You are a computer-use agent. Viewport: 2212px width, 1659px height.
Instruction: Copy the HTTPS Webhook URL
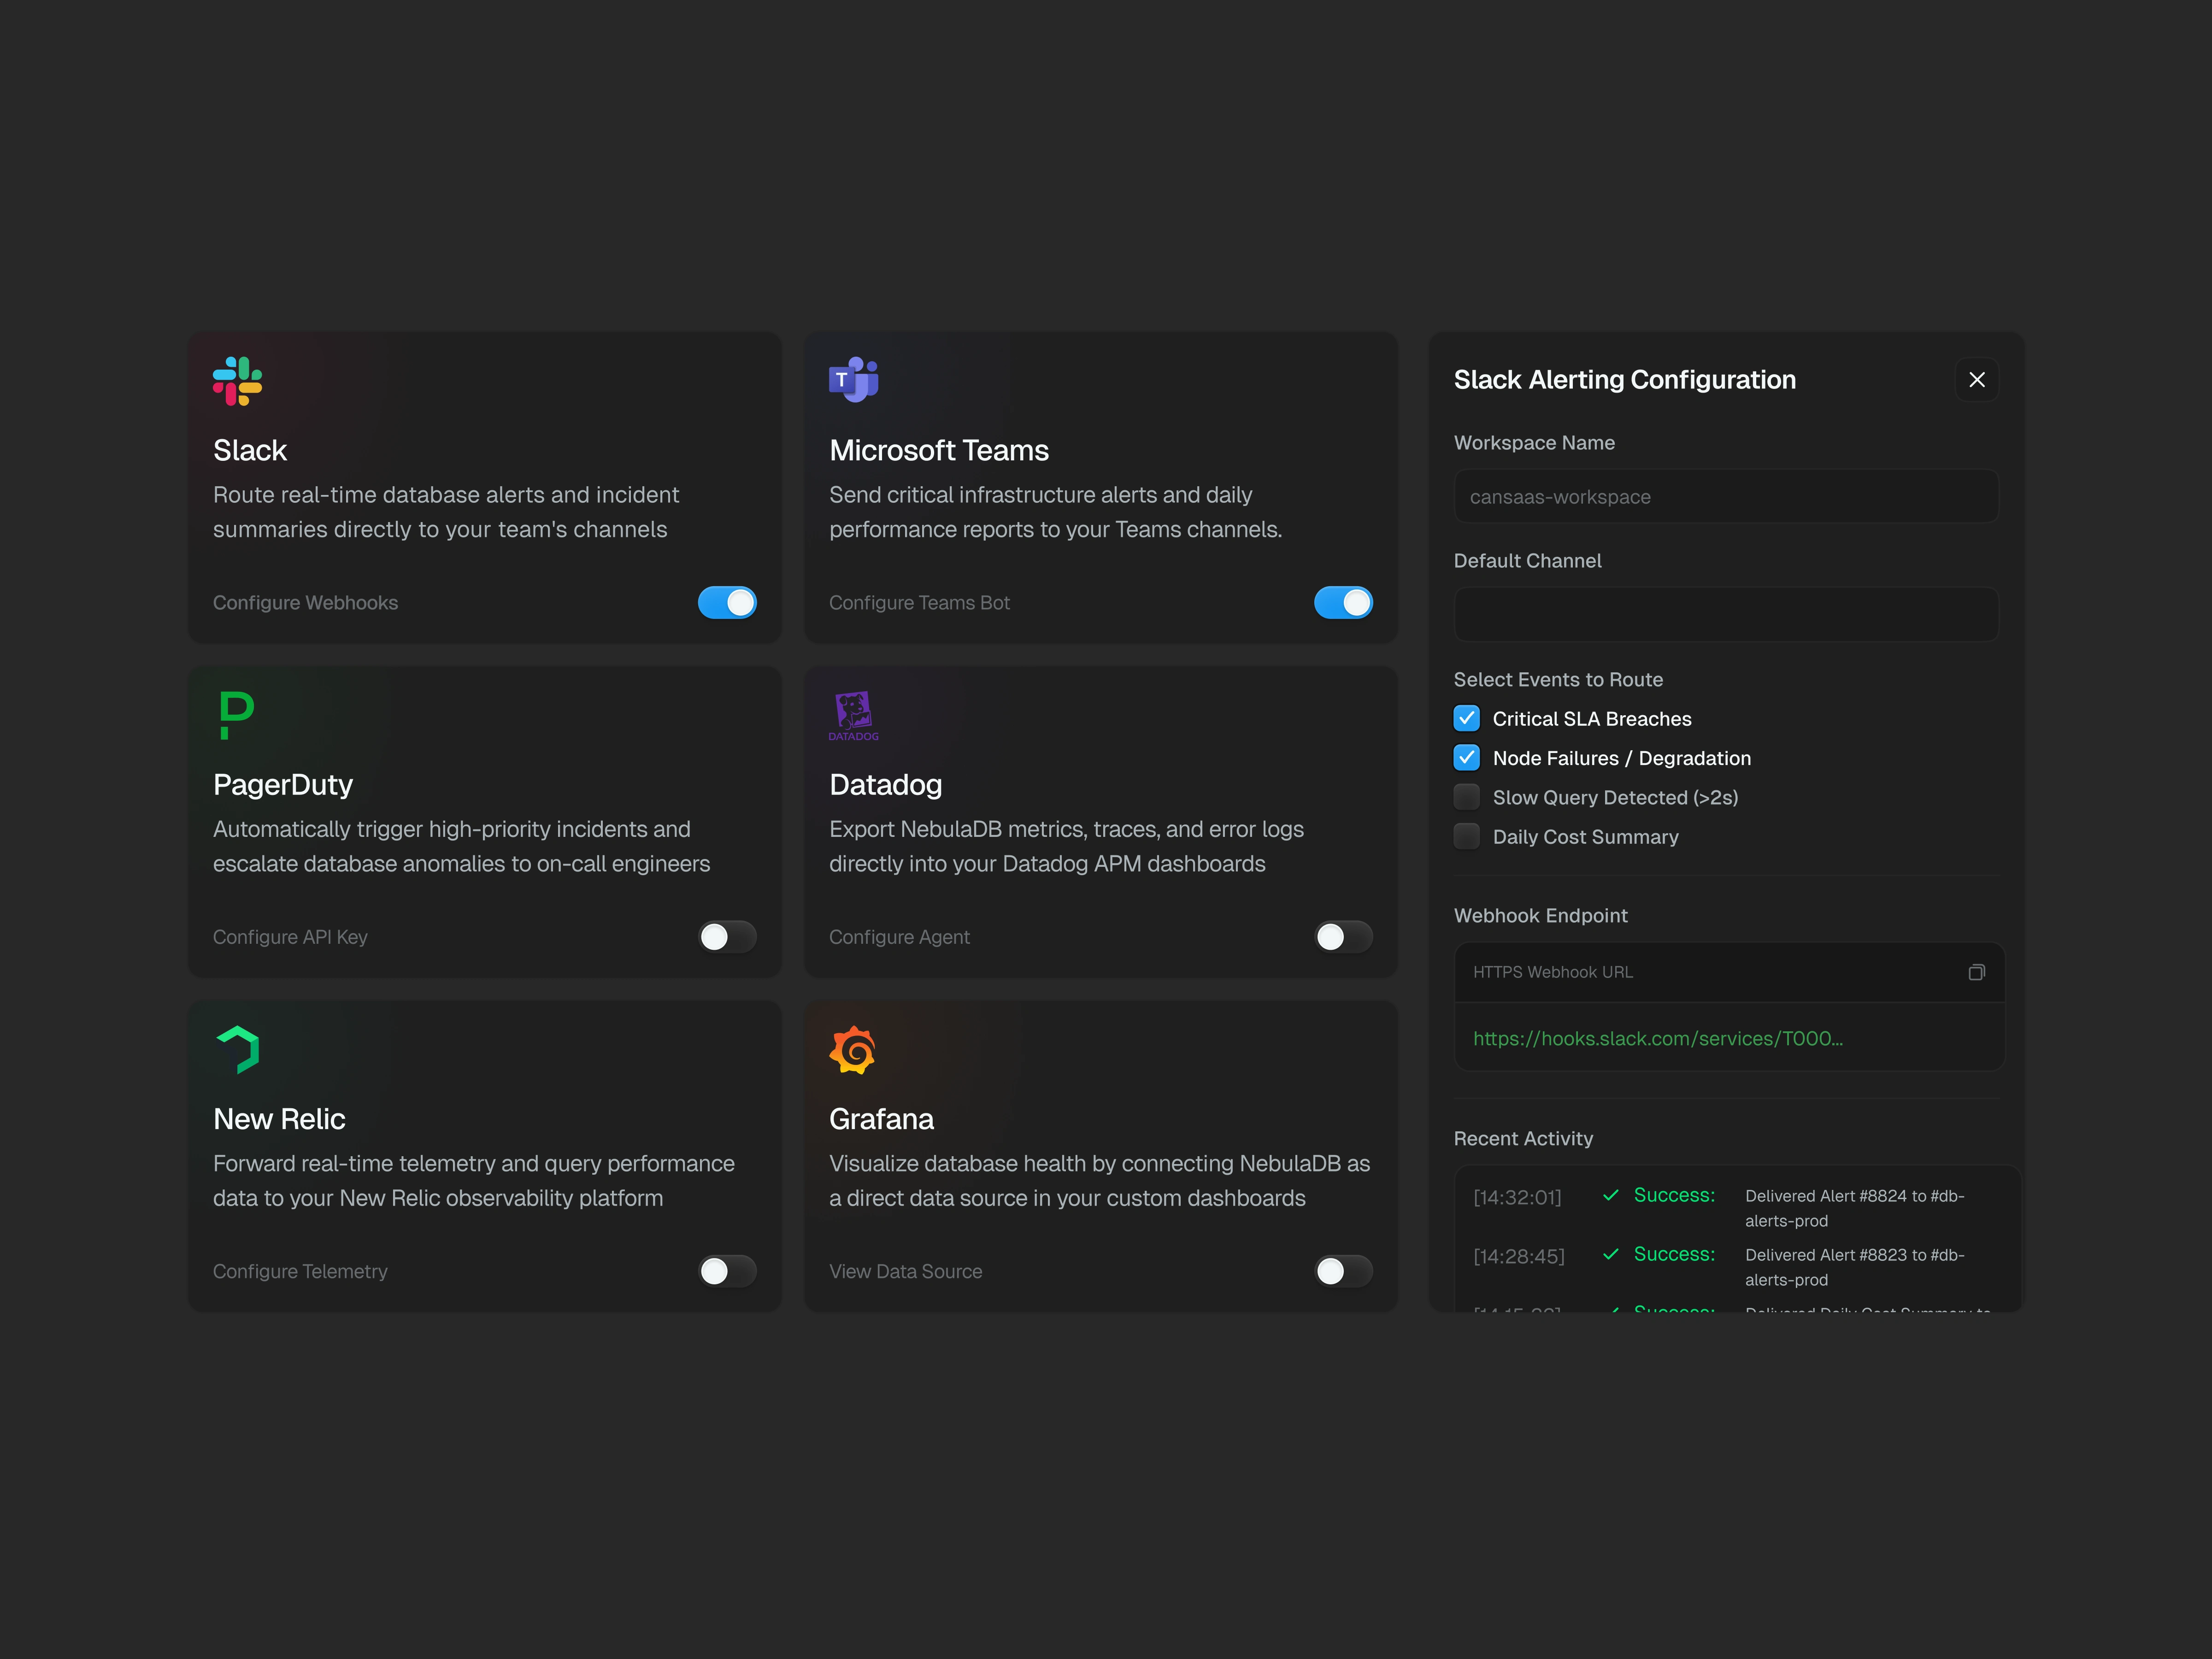click(x=1976, y=972)
